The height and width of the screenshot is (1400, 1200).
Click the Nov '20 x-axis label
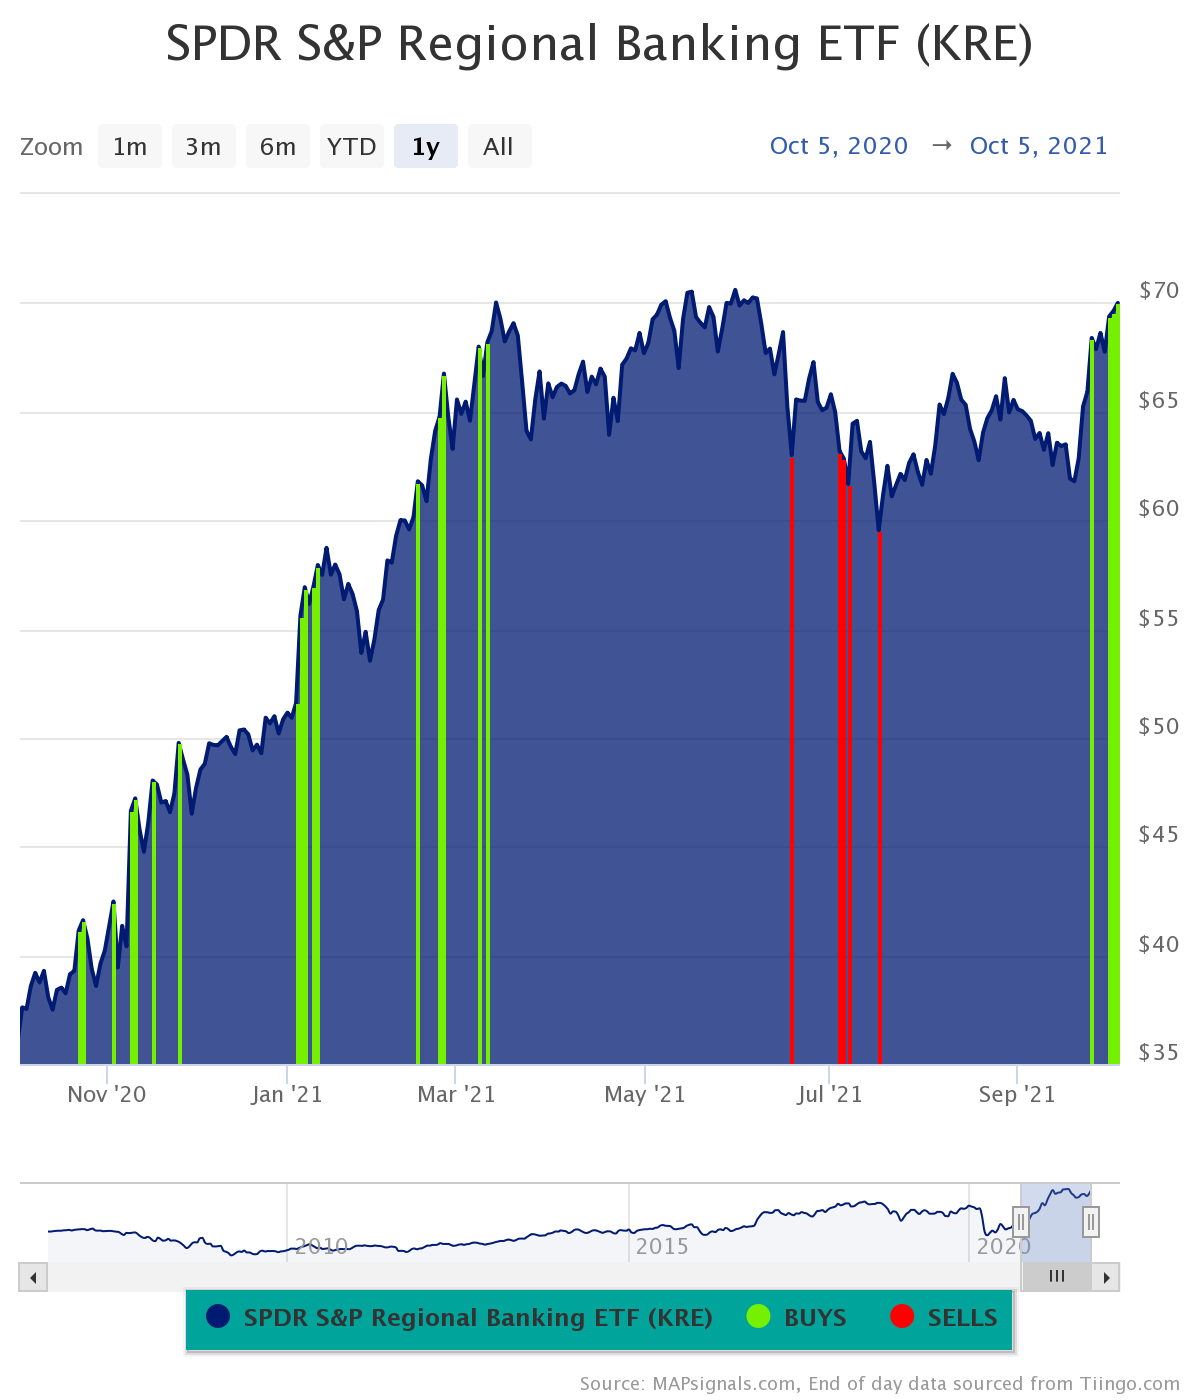click(x=107, y=1094)
